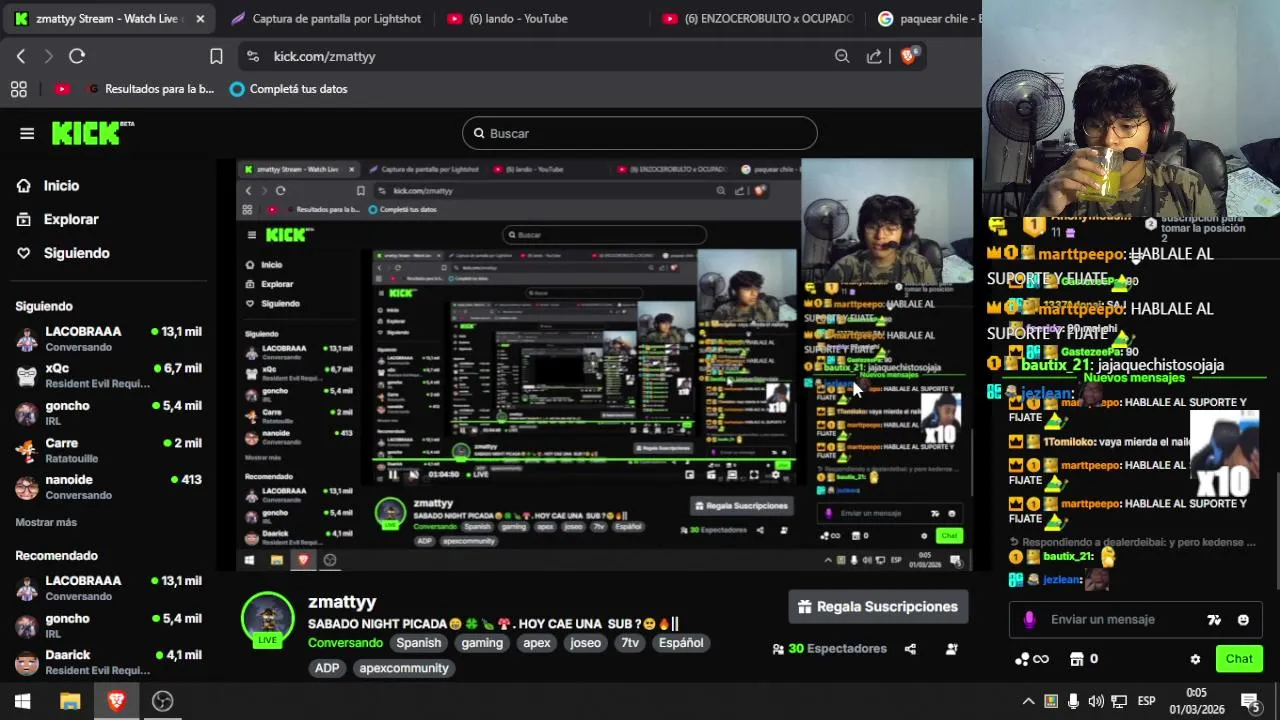
Task: Click the purple chat identity badge icon
Action: 1029,620
